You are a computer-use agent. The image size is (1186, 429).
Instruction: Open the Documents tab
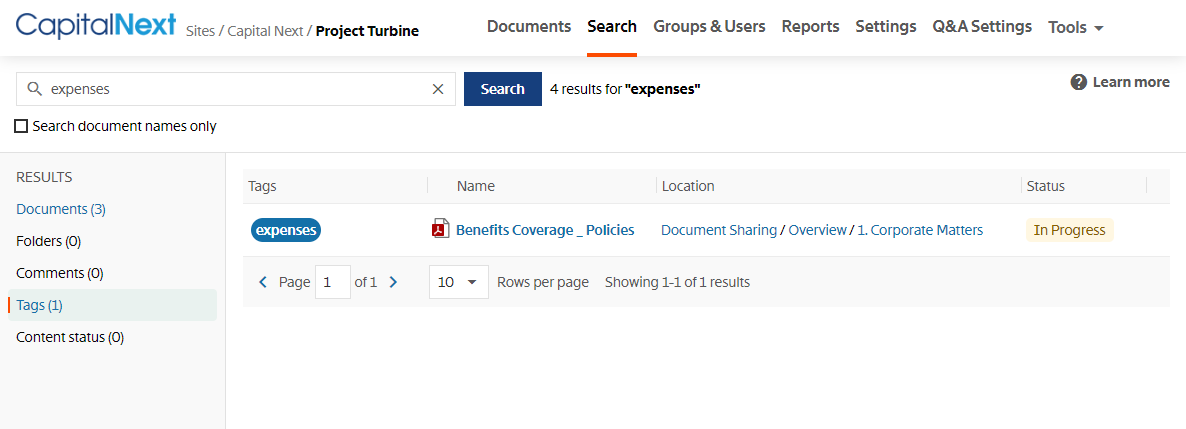coord(529,26)
